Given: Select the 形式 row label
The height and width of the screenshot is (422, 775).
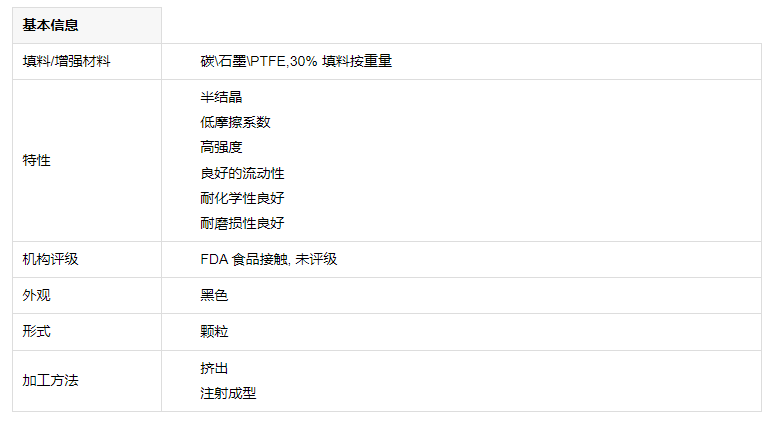Looking at the screenshot, I should (x=37, y=331).
